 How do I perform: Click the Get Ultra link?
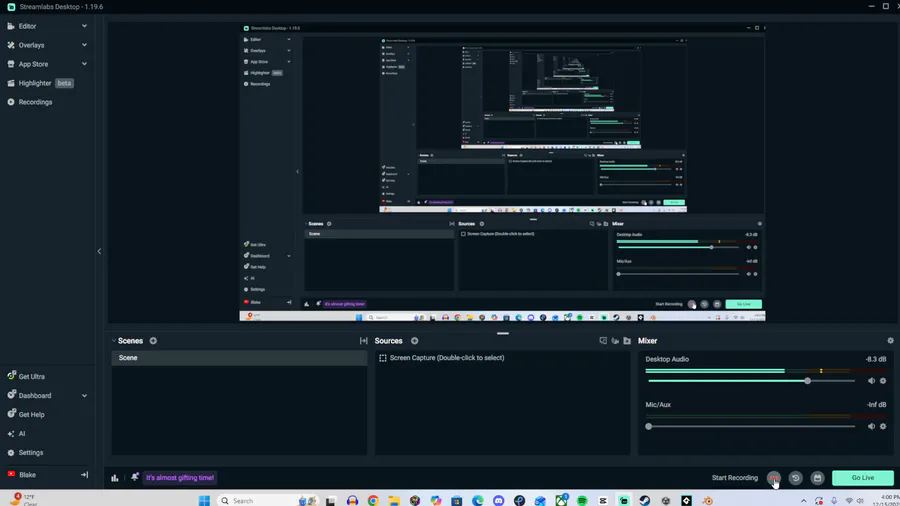(x=32, y=376)
